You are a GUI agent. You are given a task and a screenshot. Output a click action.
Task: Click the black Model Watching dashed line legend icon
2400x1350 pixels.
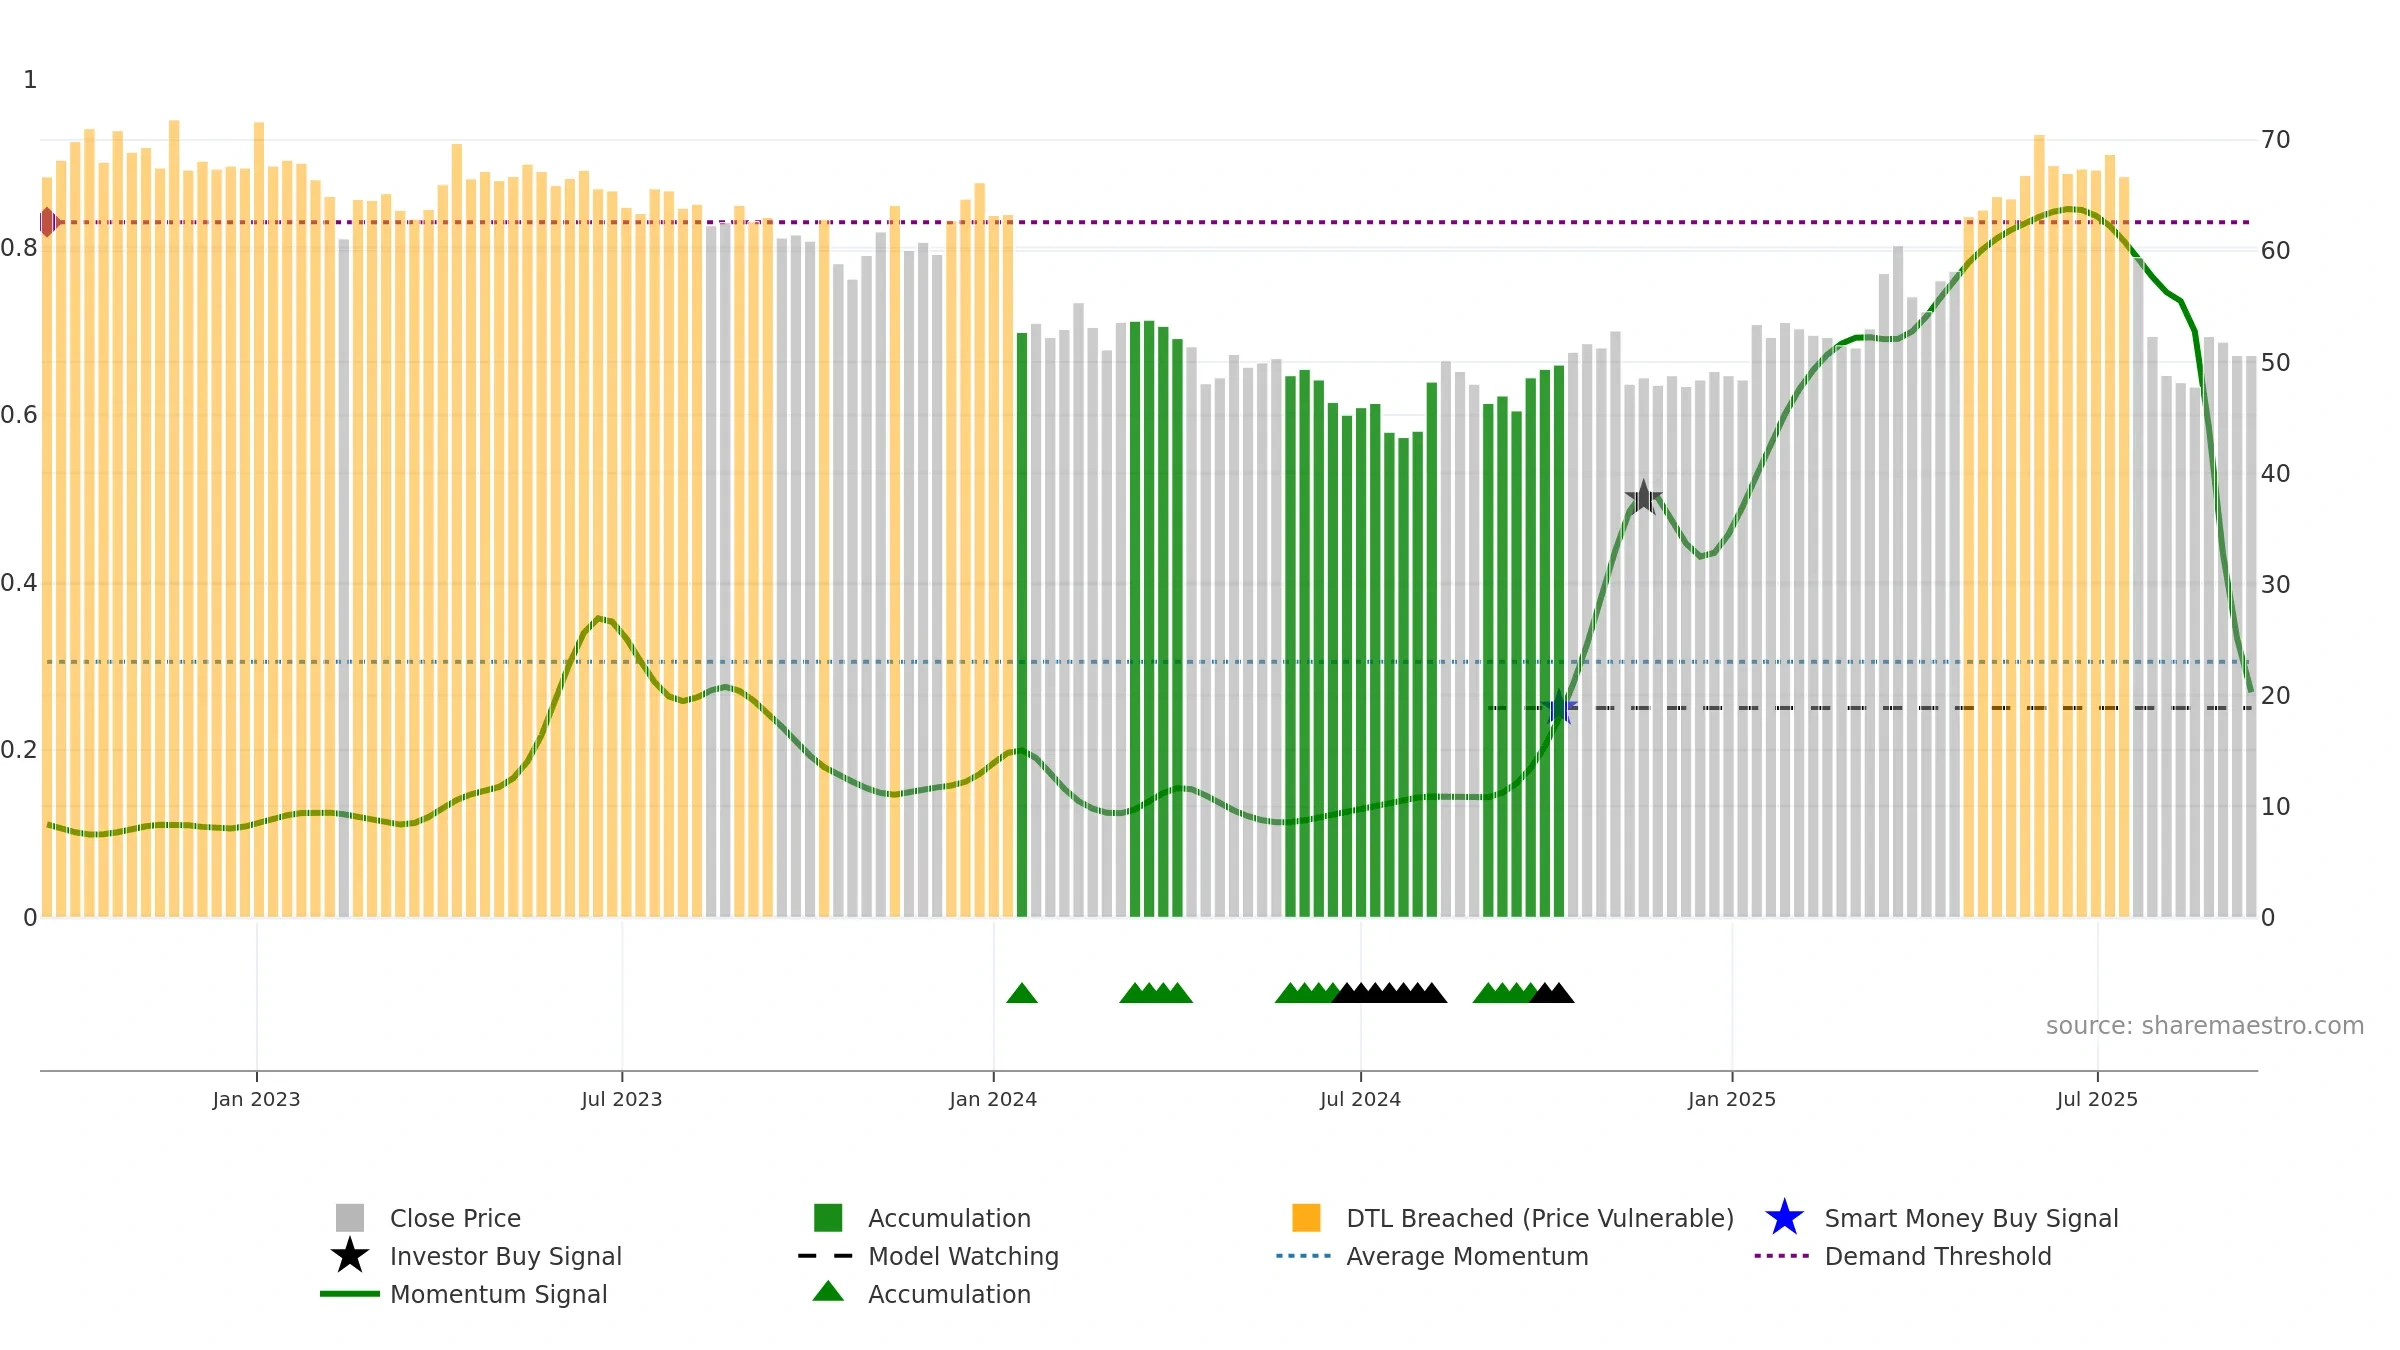826,1256
